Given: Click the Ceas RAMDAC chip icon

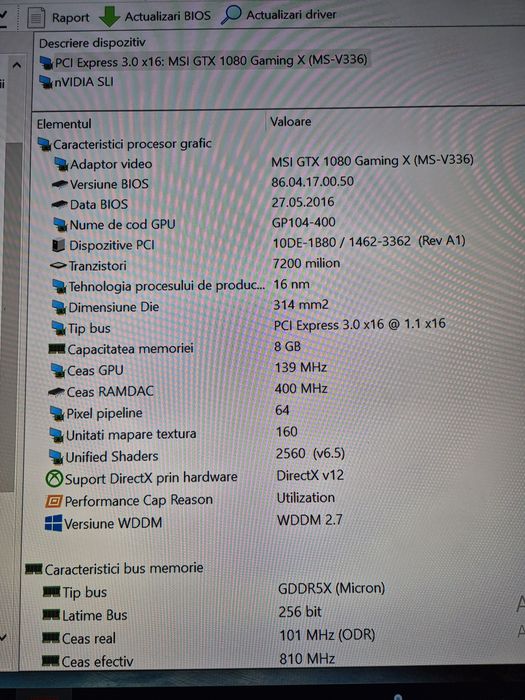Looking at the screenshot, I should tap(56, 392).
